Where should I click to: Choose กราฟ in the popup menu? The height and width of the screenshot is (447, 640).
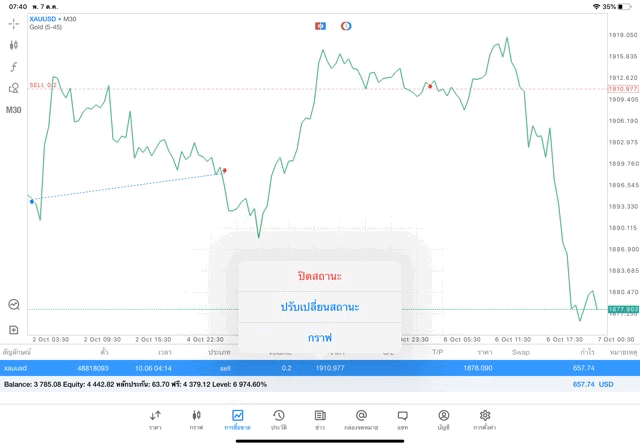pyautogui.click(x=320, y=337)
